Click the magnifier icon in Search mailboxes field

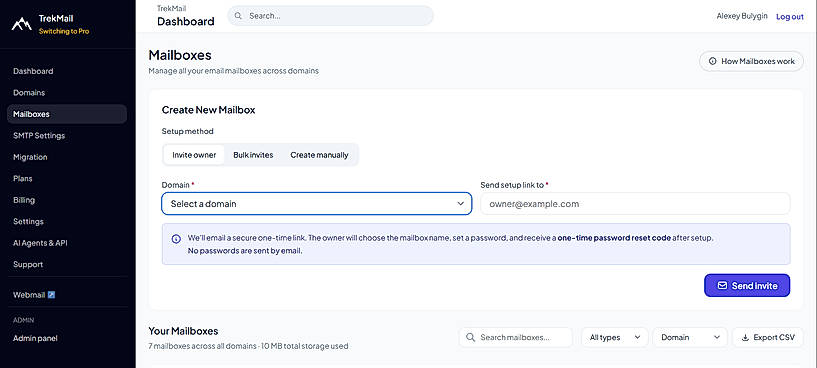[x=471, y=337]
